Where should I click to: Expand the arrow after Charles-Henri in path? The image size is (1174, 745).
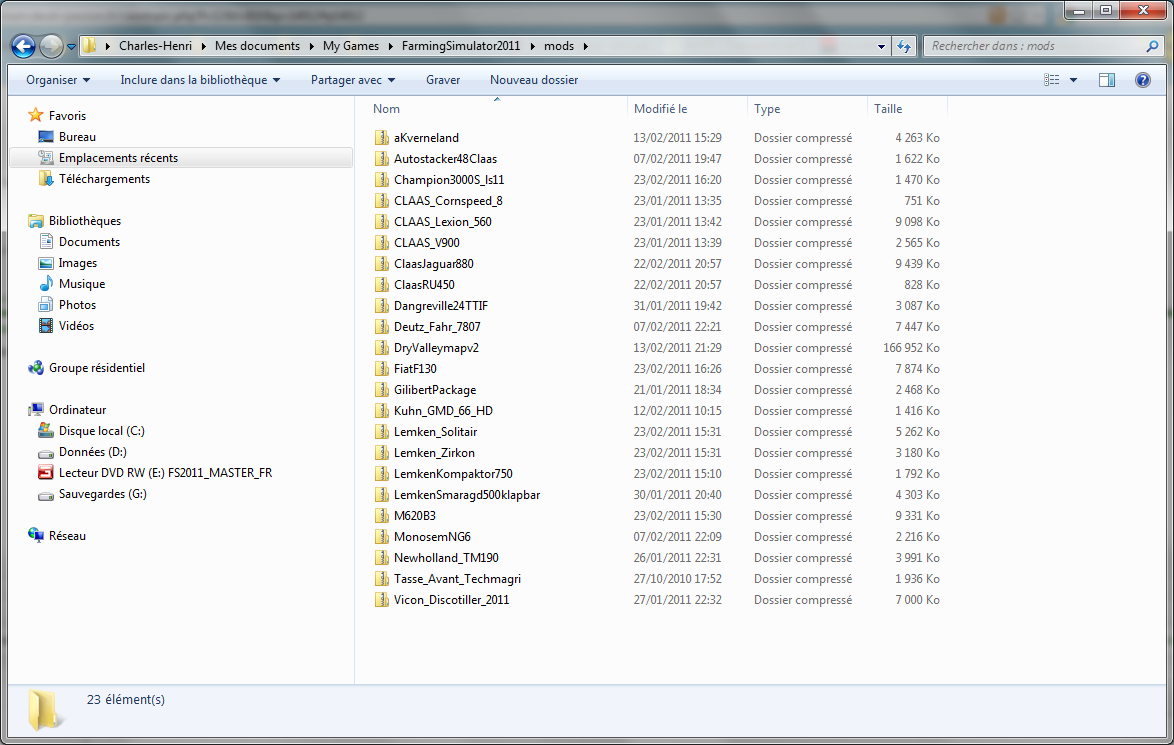(204, 46)
